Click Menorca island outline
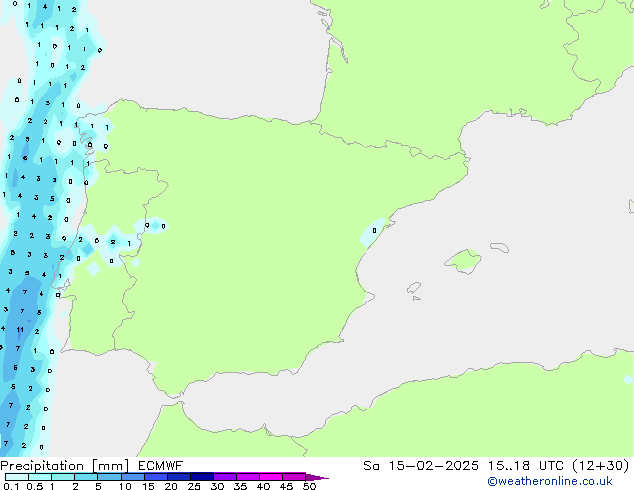634x490 pixels. tap(500, 247)
